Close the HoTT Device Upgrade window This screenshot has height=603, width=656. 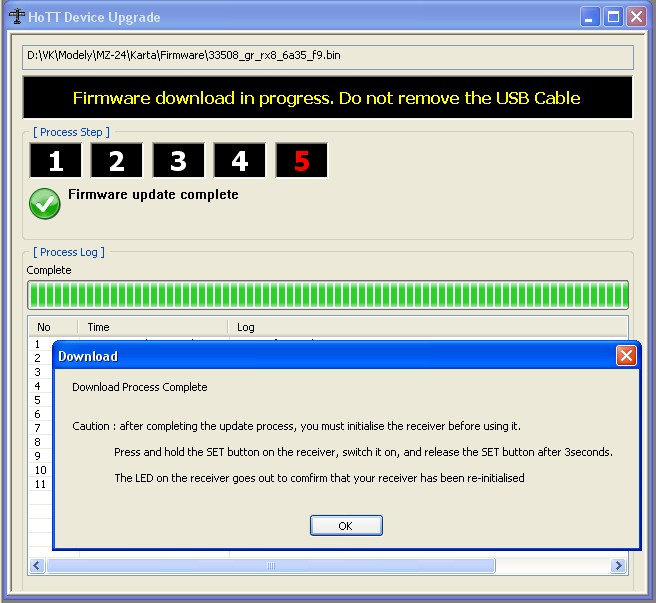[x=636, y=17]
